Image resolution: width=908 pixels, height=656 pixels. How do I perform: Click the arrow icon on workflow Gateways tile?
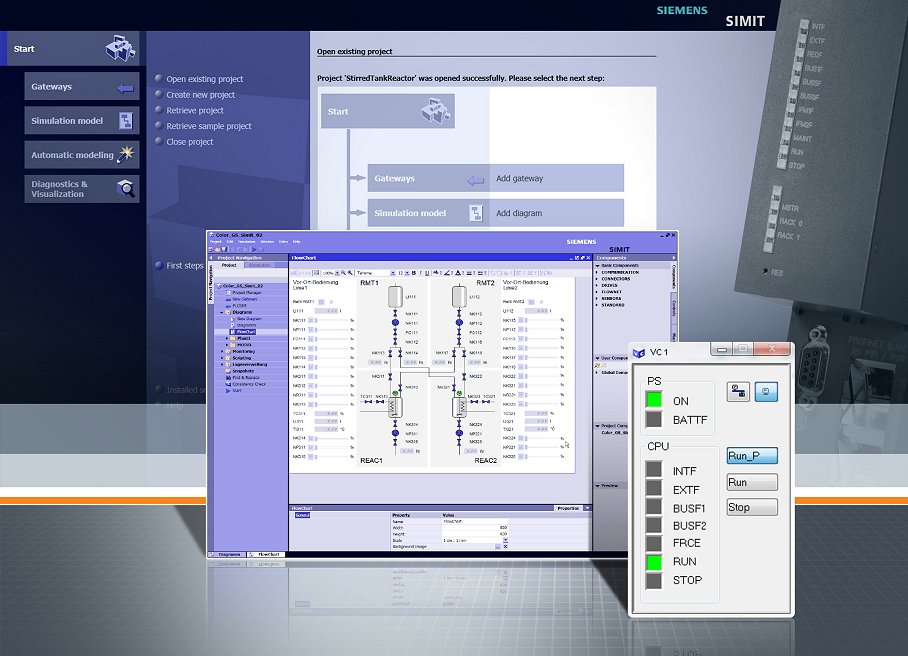tap(475, 181)
